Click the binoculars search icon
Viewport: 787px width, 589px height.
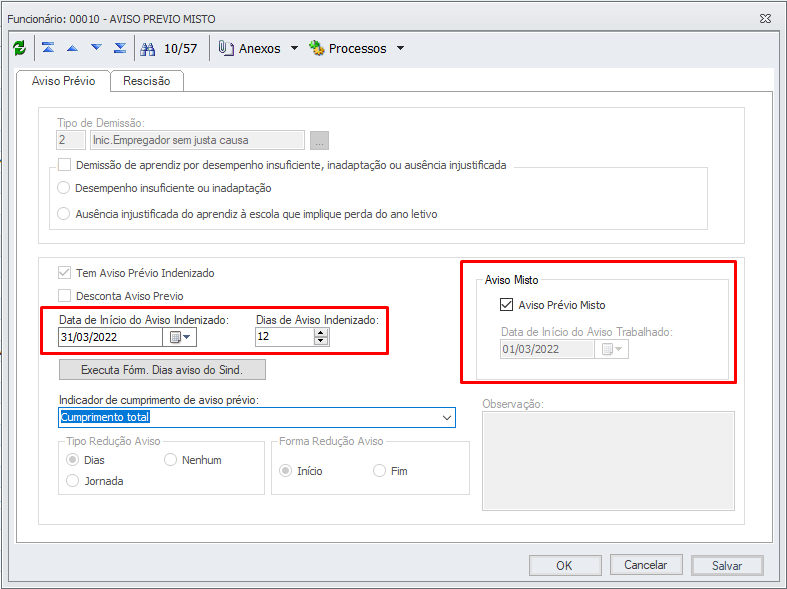148,49
